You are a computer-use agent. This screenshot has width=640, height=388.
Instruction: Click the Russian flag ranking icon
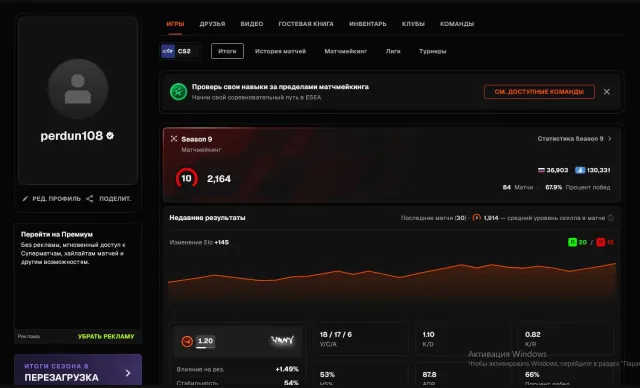click(x=541, y=170)
